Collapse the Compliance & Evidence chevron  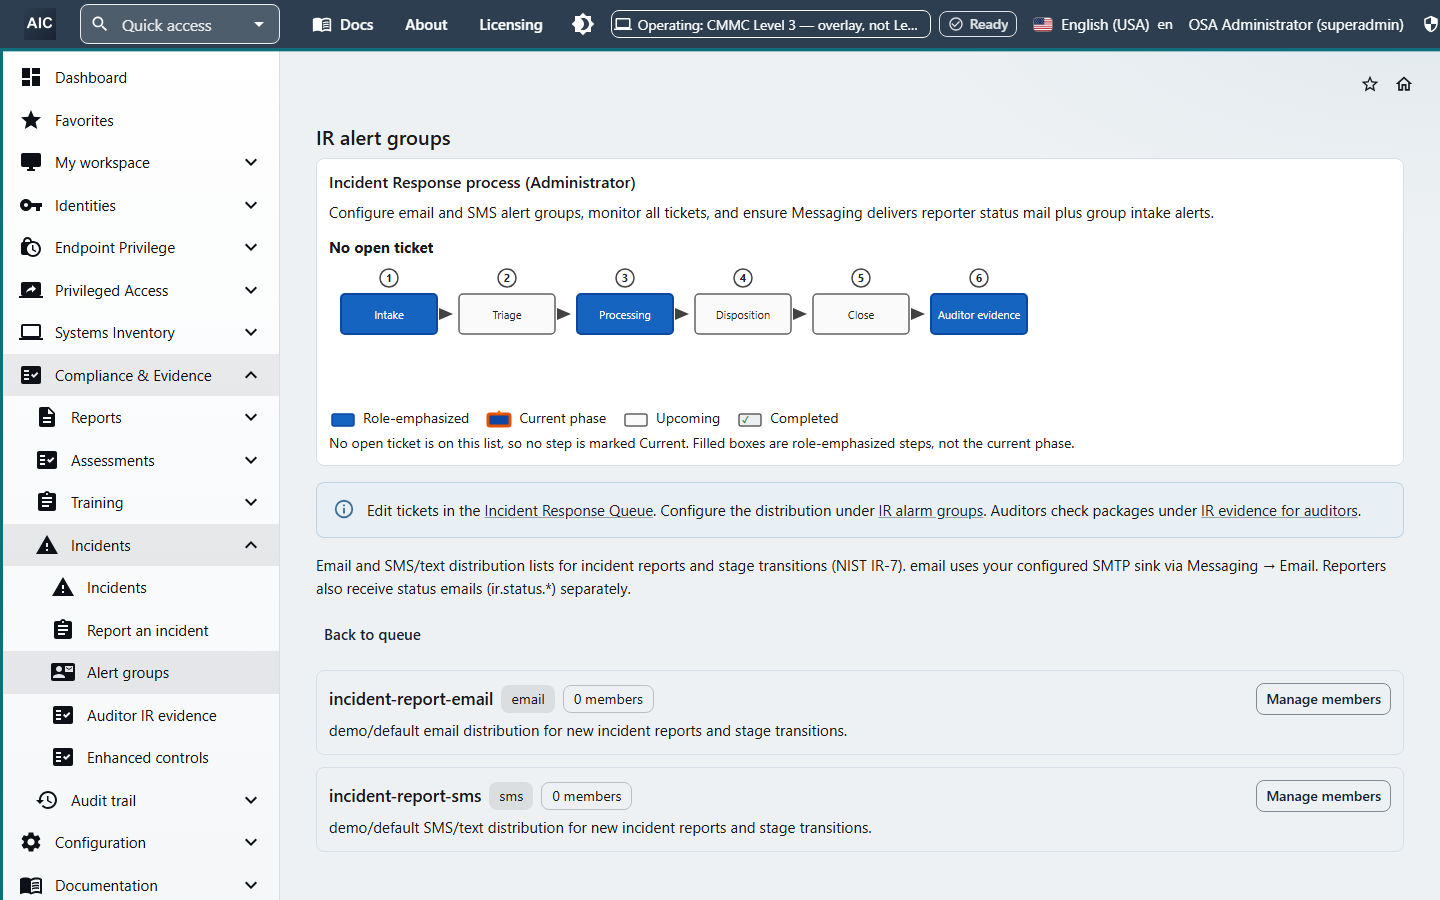251,375
